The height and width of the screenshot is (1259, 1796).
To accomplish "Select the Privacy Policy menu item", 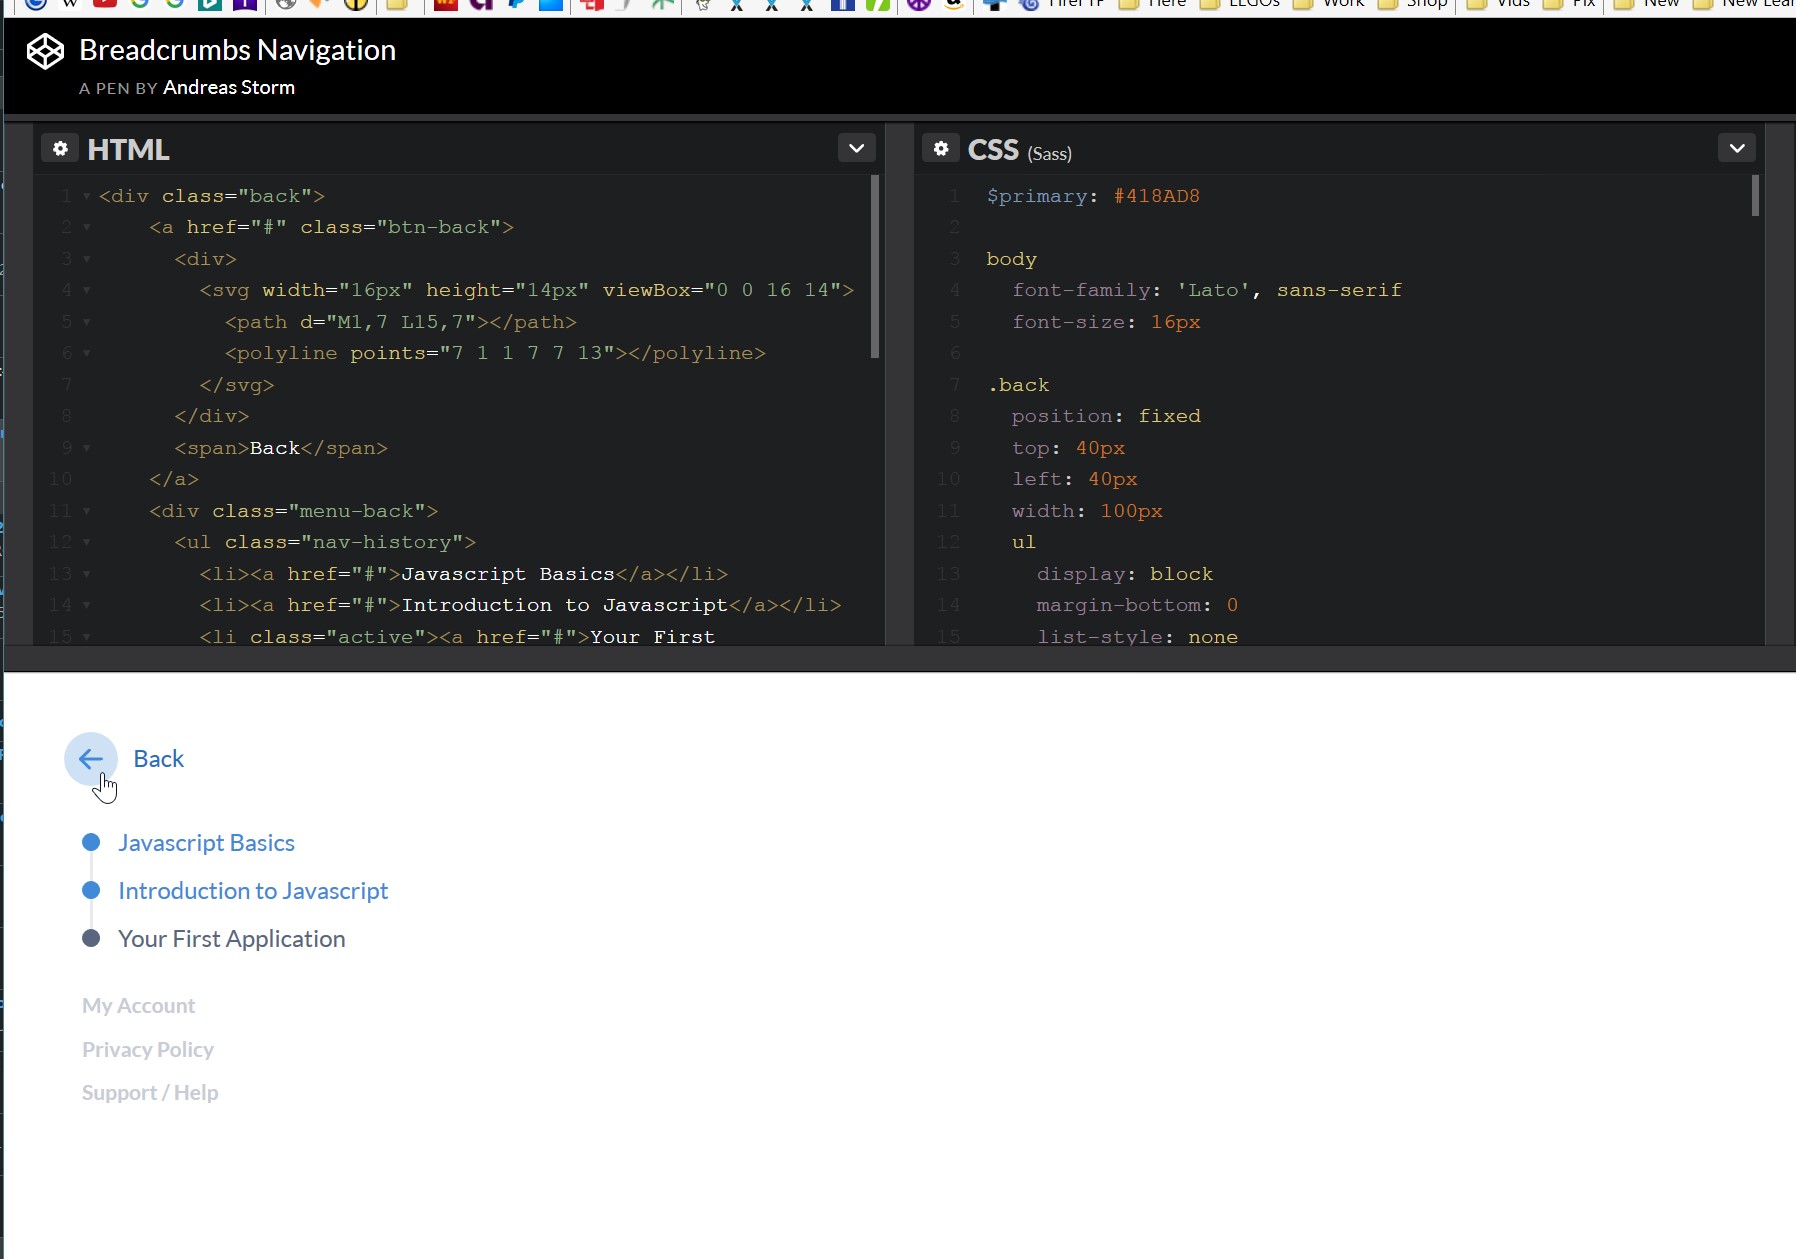I will click(x=148, y=1050).
